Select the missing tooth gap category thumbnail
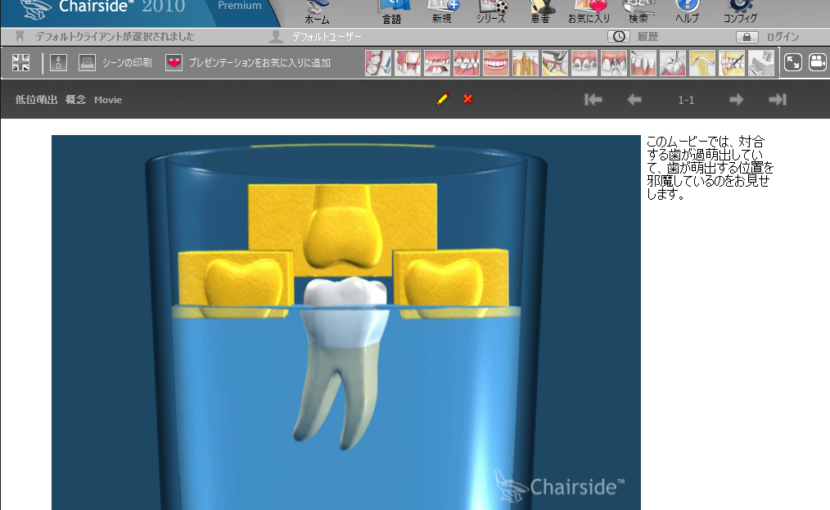 [x=408, y=63]
